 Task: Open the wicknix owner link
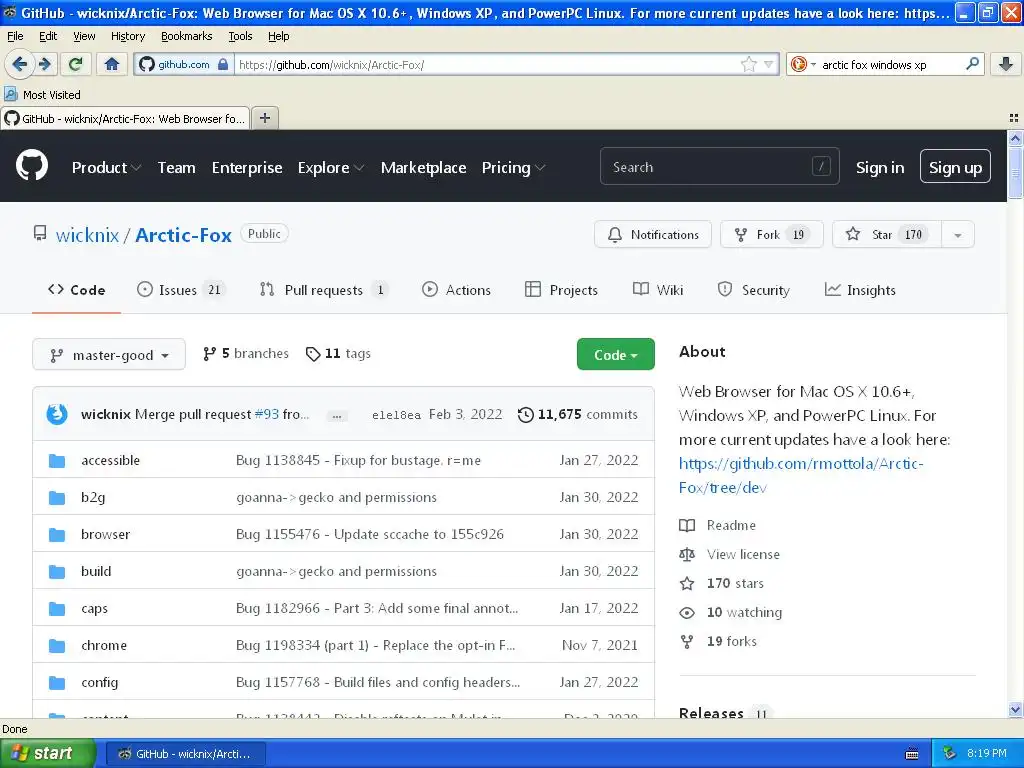[x=88, y=235]
